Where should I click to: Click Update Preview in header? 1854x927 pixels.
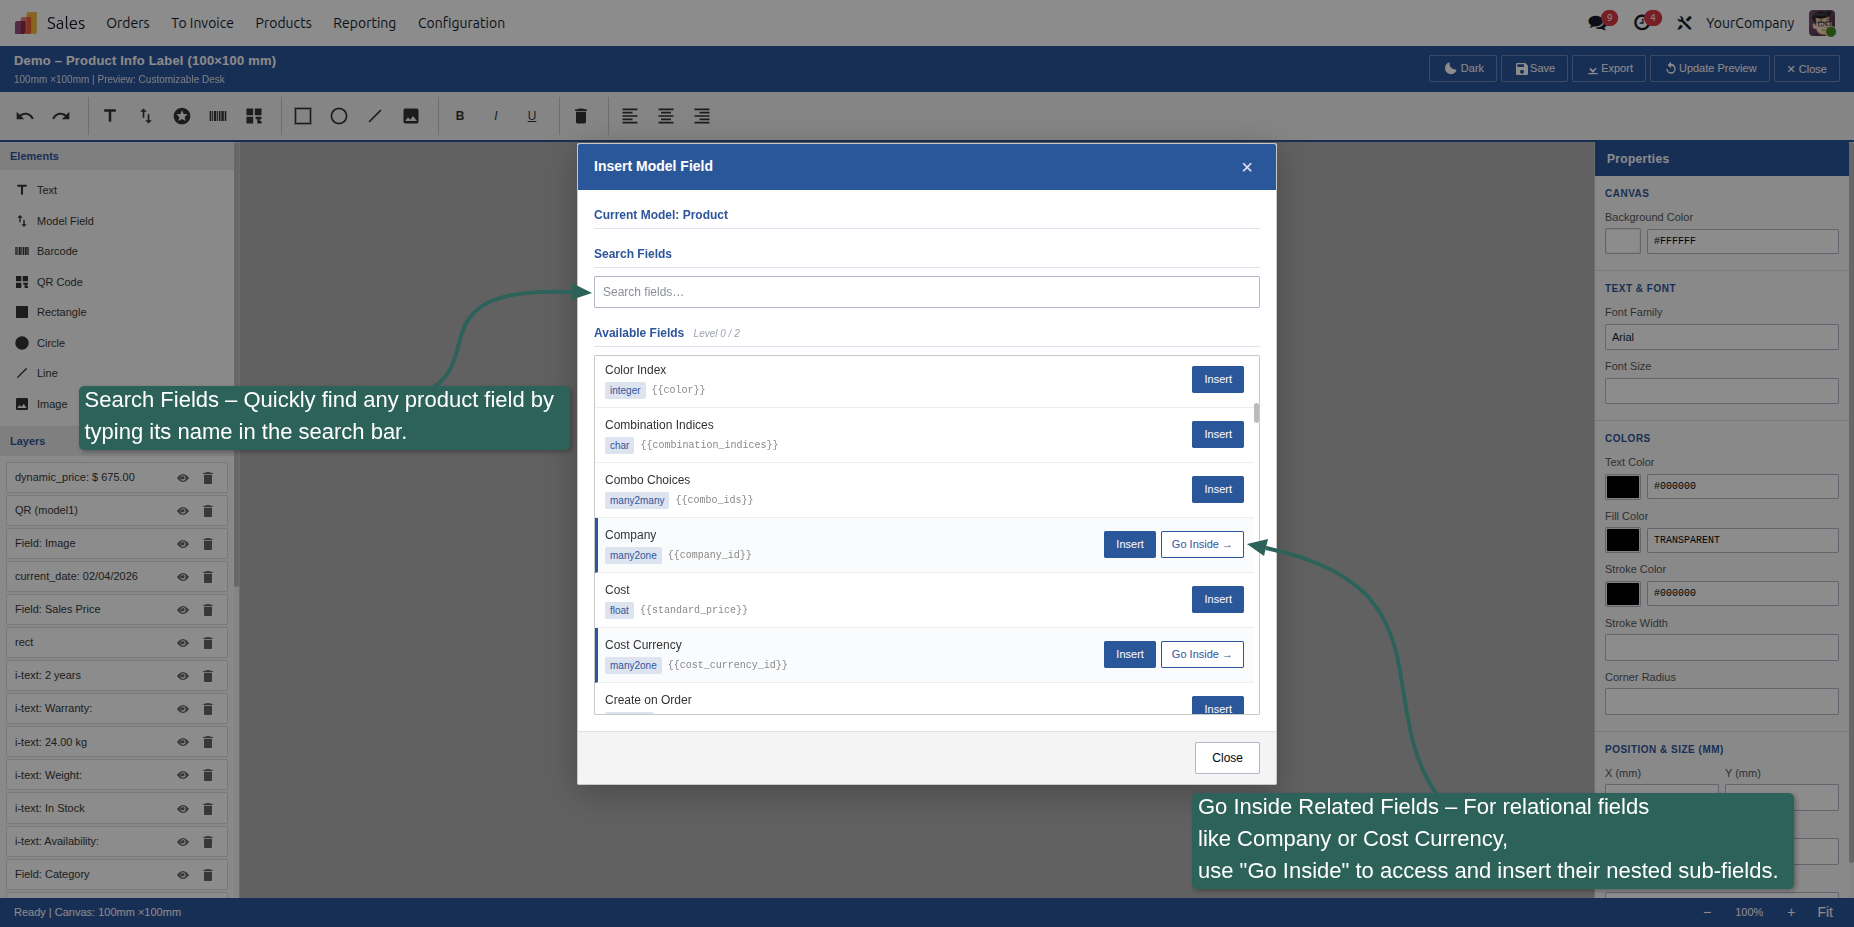tap(1710, 68)
